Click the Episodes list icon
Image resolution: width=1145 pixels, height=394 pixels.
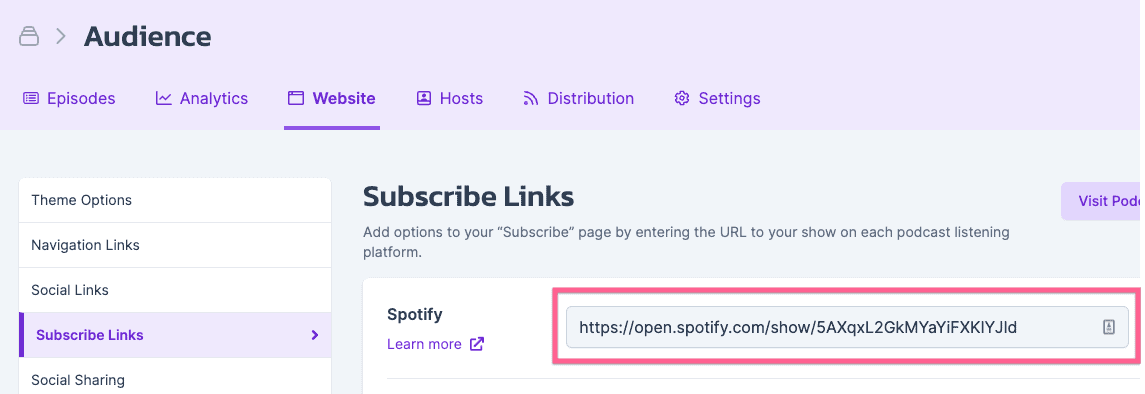31,98
